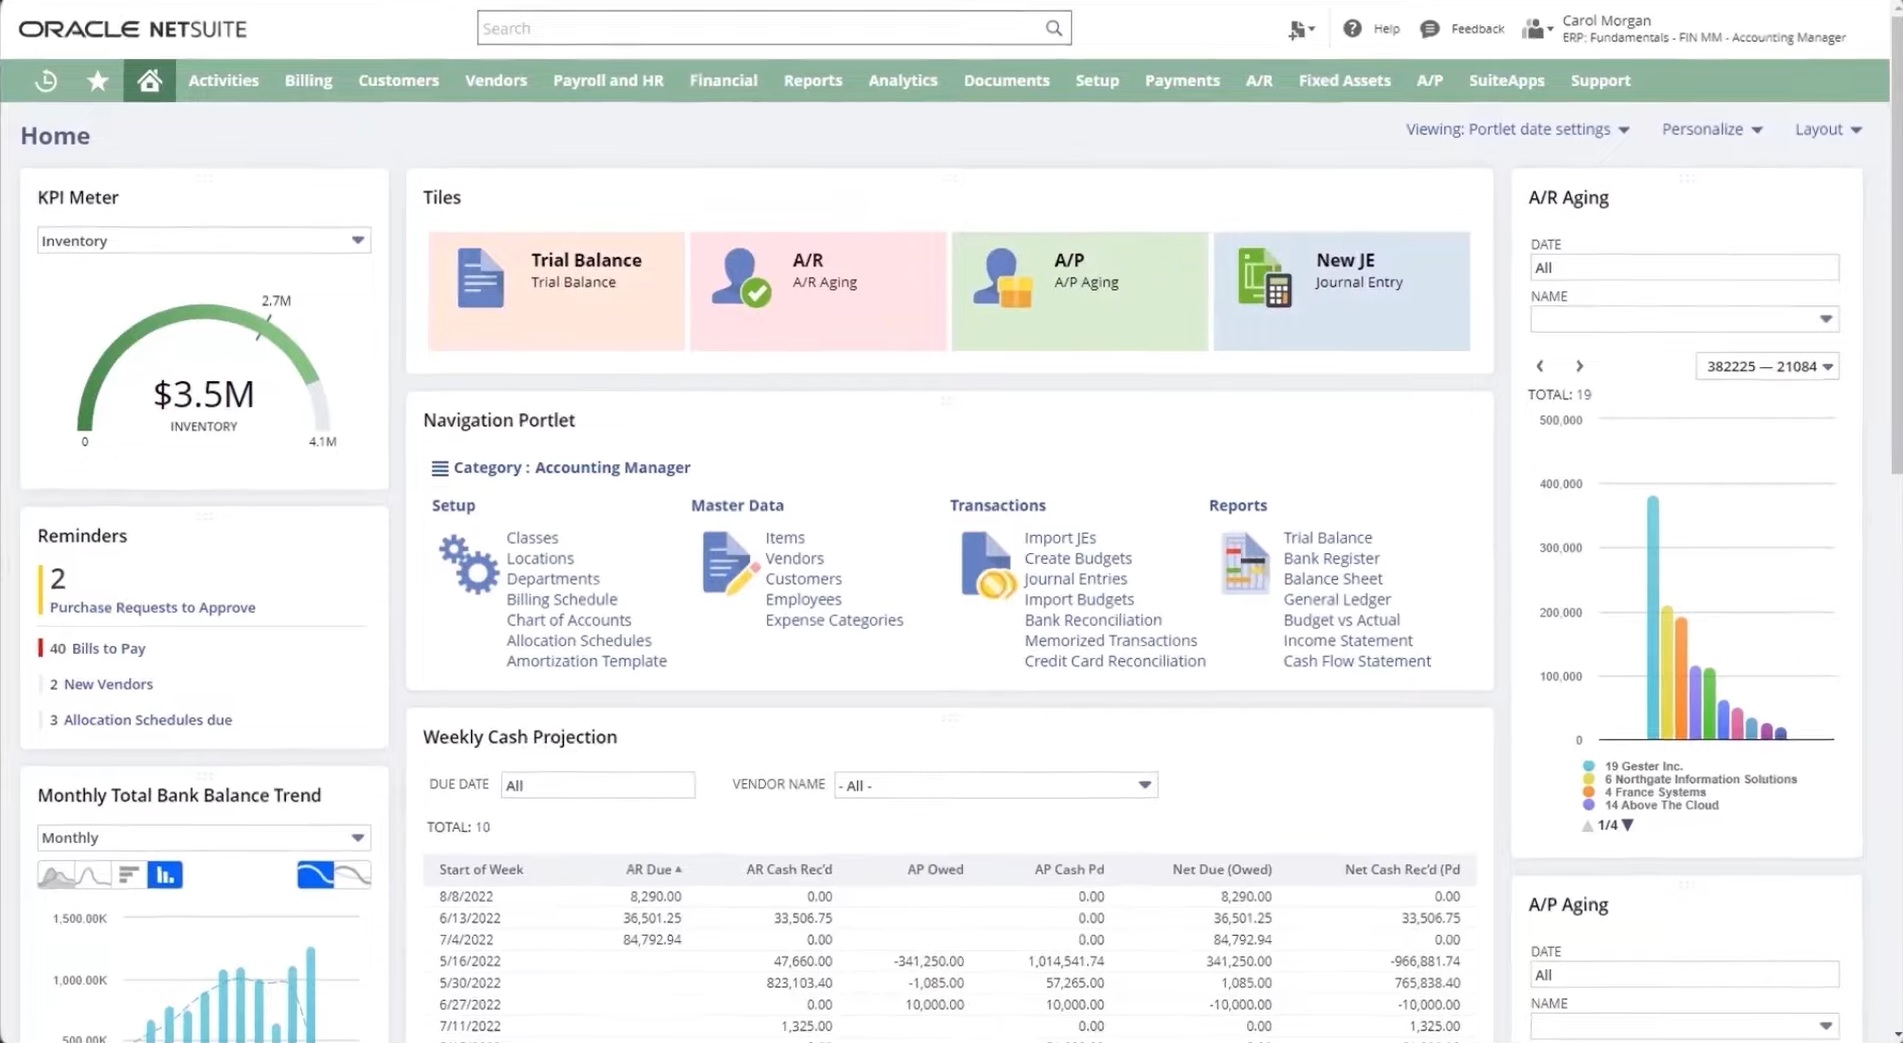Open the Trial Balance tile
Image resolution: width=1903 pixels, height=1043 pixels.
coord(556,291)
